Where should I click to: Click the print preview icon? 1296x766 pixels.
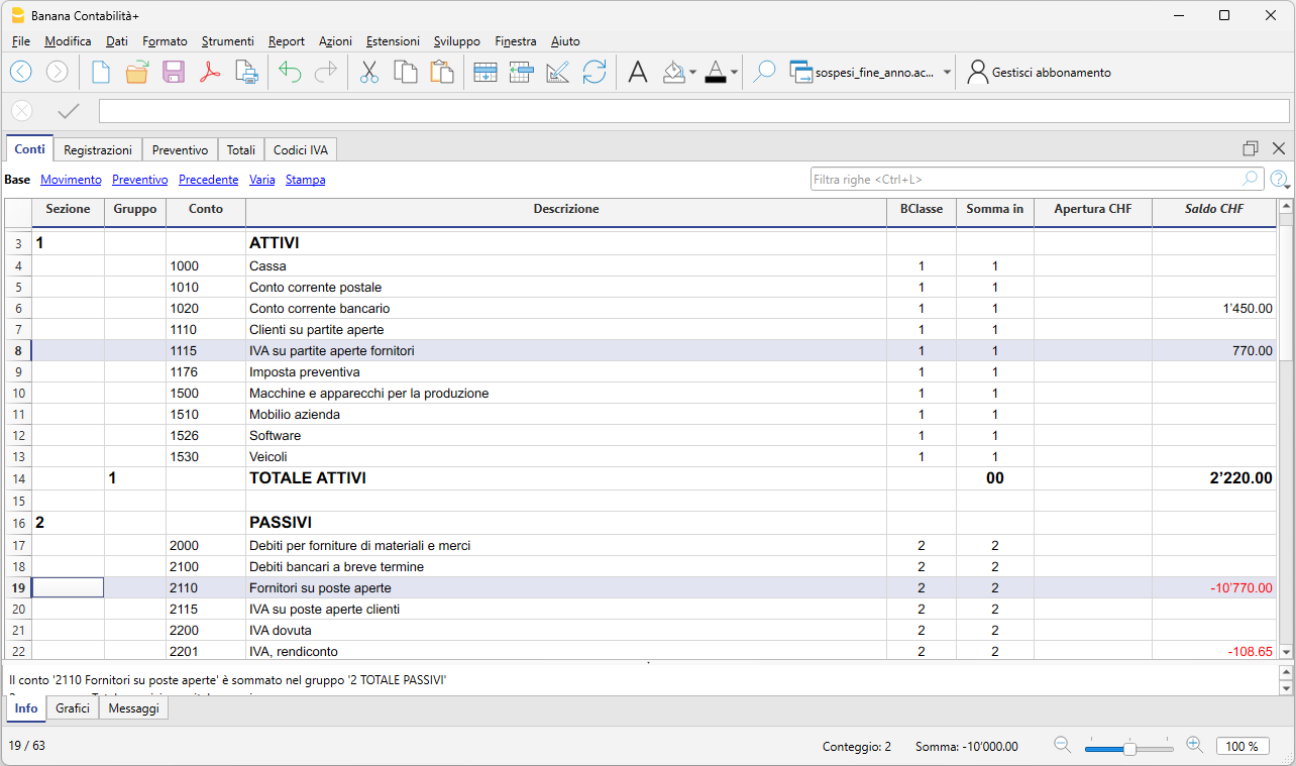(246, 72)
